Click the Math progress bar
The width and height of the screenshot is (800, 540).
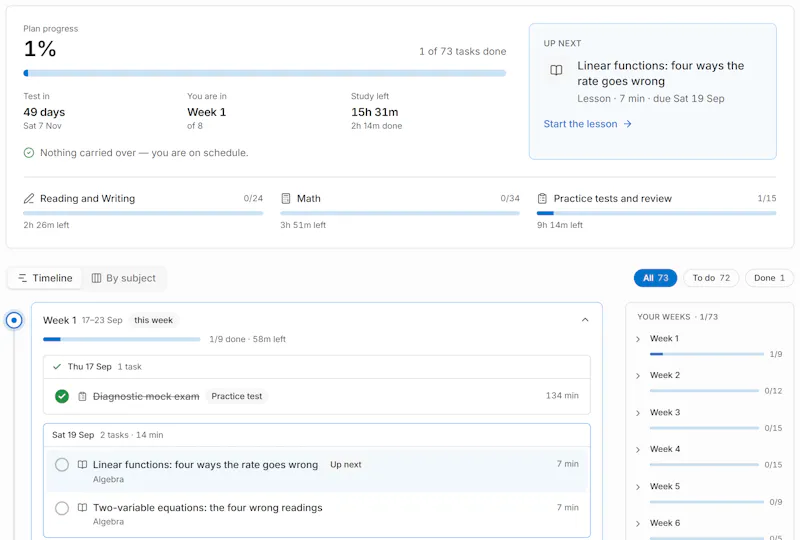coord(399,213)
